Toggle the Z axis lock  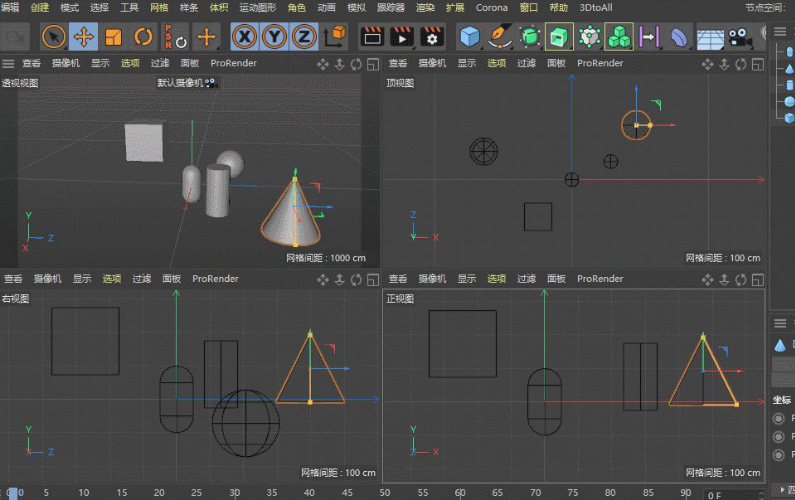point(304,38)
